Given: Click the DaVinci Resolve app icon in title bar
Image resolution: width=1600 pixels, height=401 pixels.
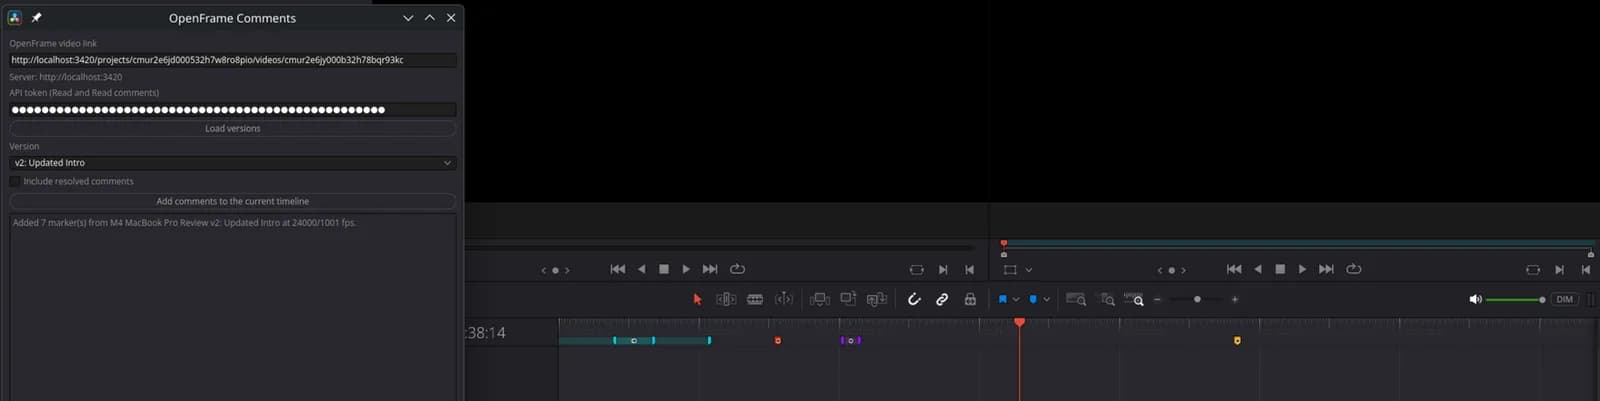Looking at the screenshot, I should pos(15,18).
